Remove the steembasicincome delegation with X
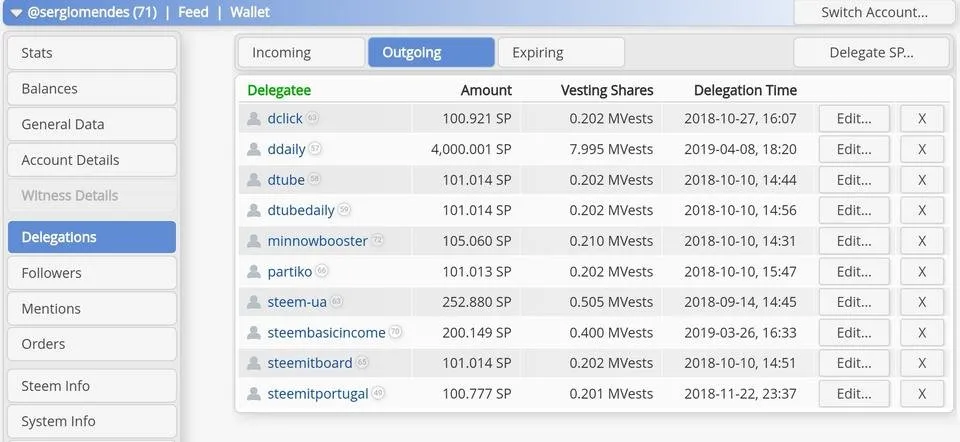Screen dimensions: 960x442 pos(922,333)
